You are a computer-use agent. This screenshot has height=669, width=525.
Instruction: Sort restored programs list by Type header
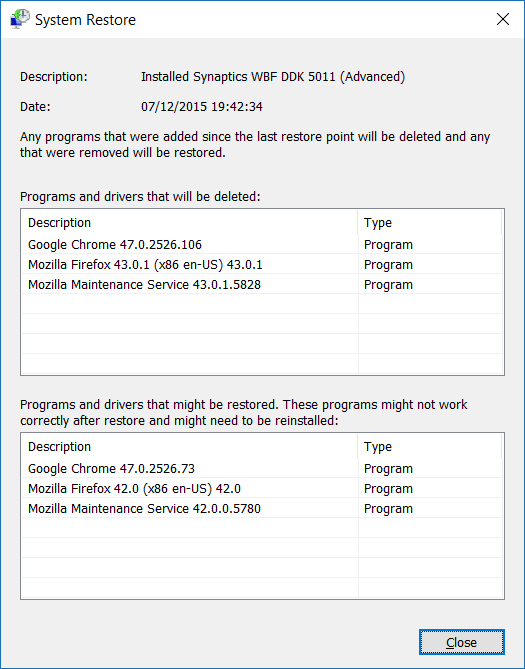click(430, 446)
